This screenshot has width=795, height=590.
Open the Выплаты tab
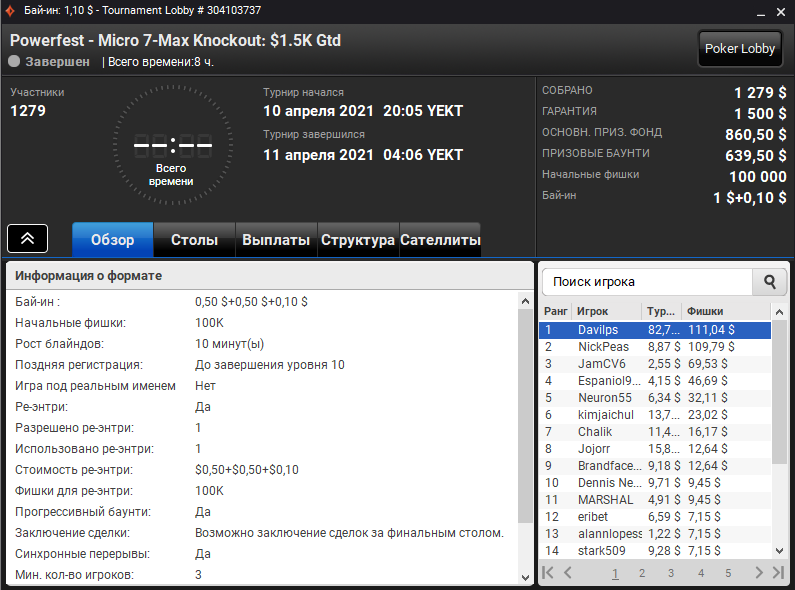[x=276, y=240]
